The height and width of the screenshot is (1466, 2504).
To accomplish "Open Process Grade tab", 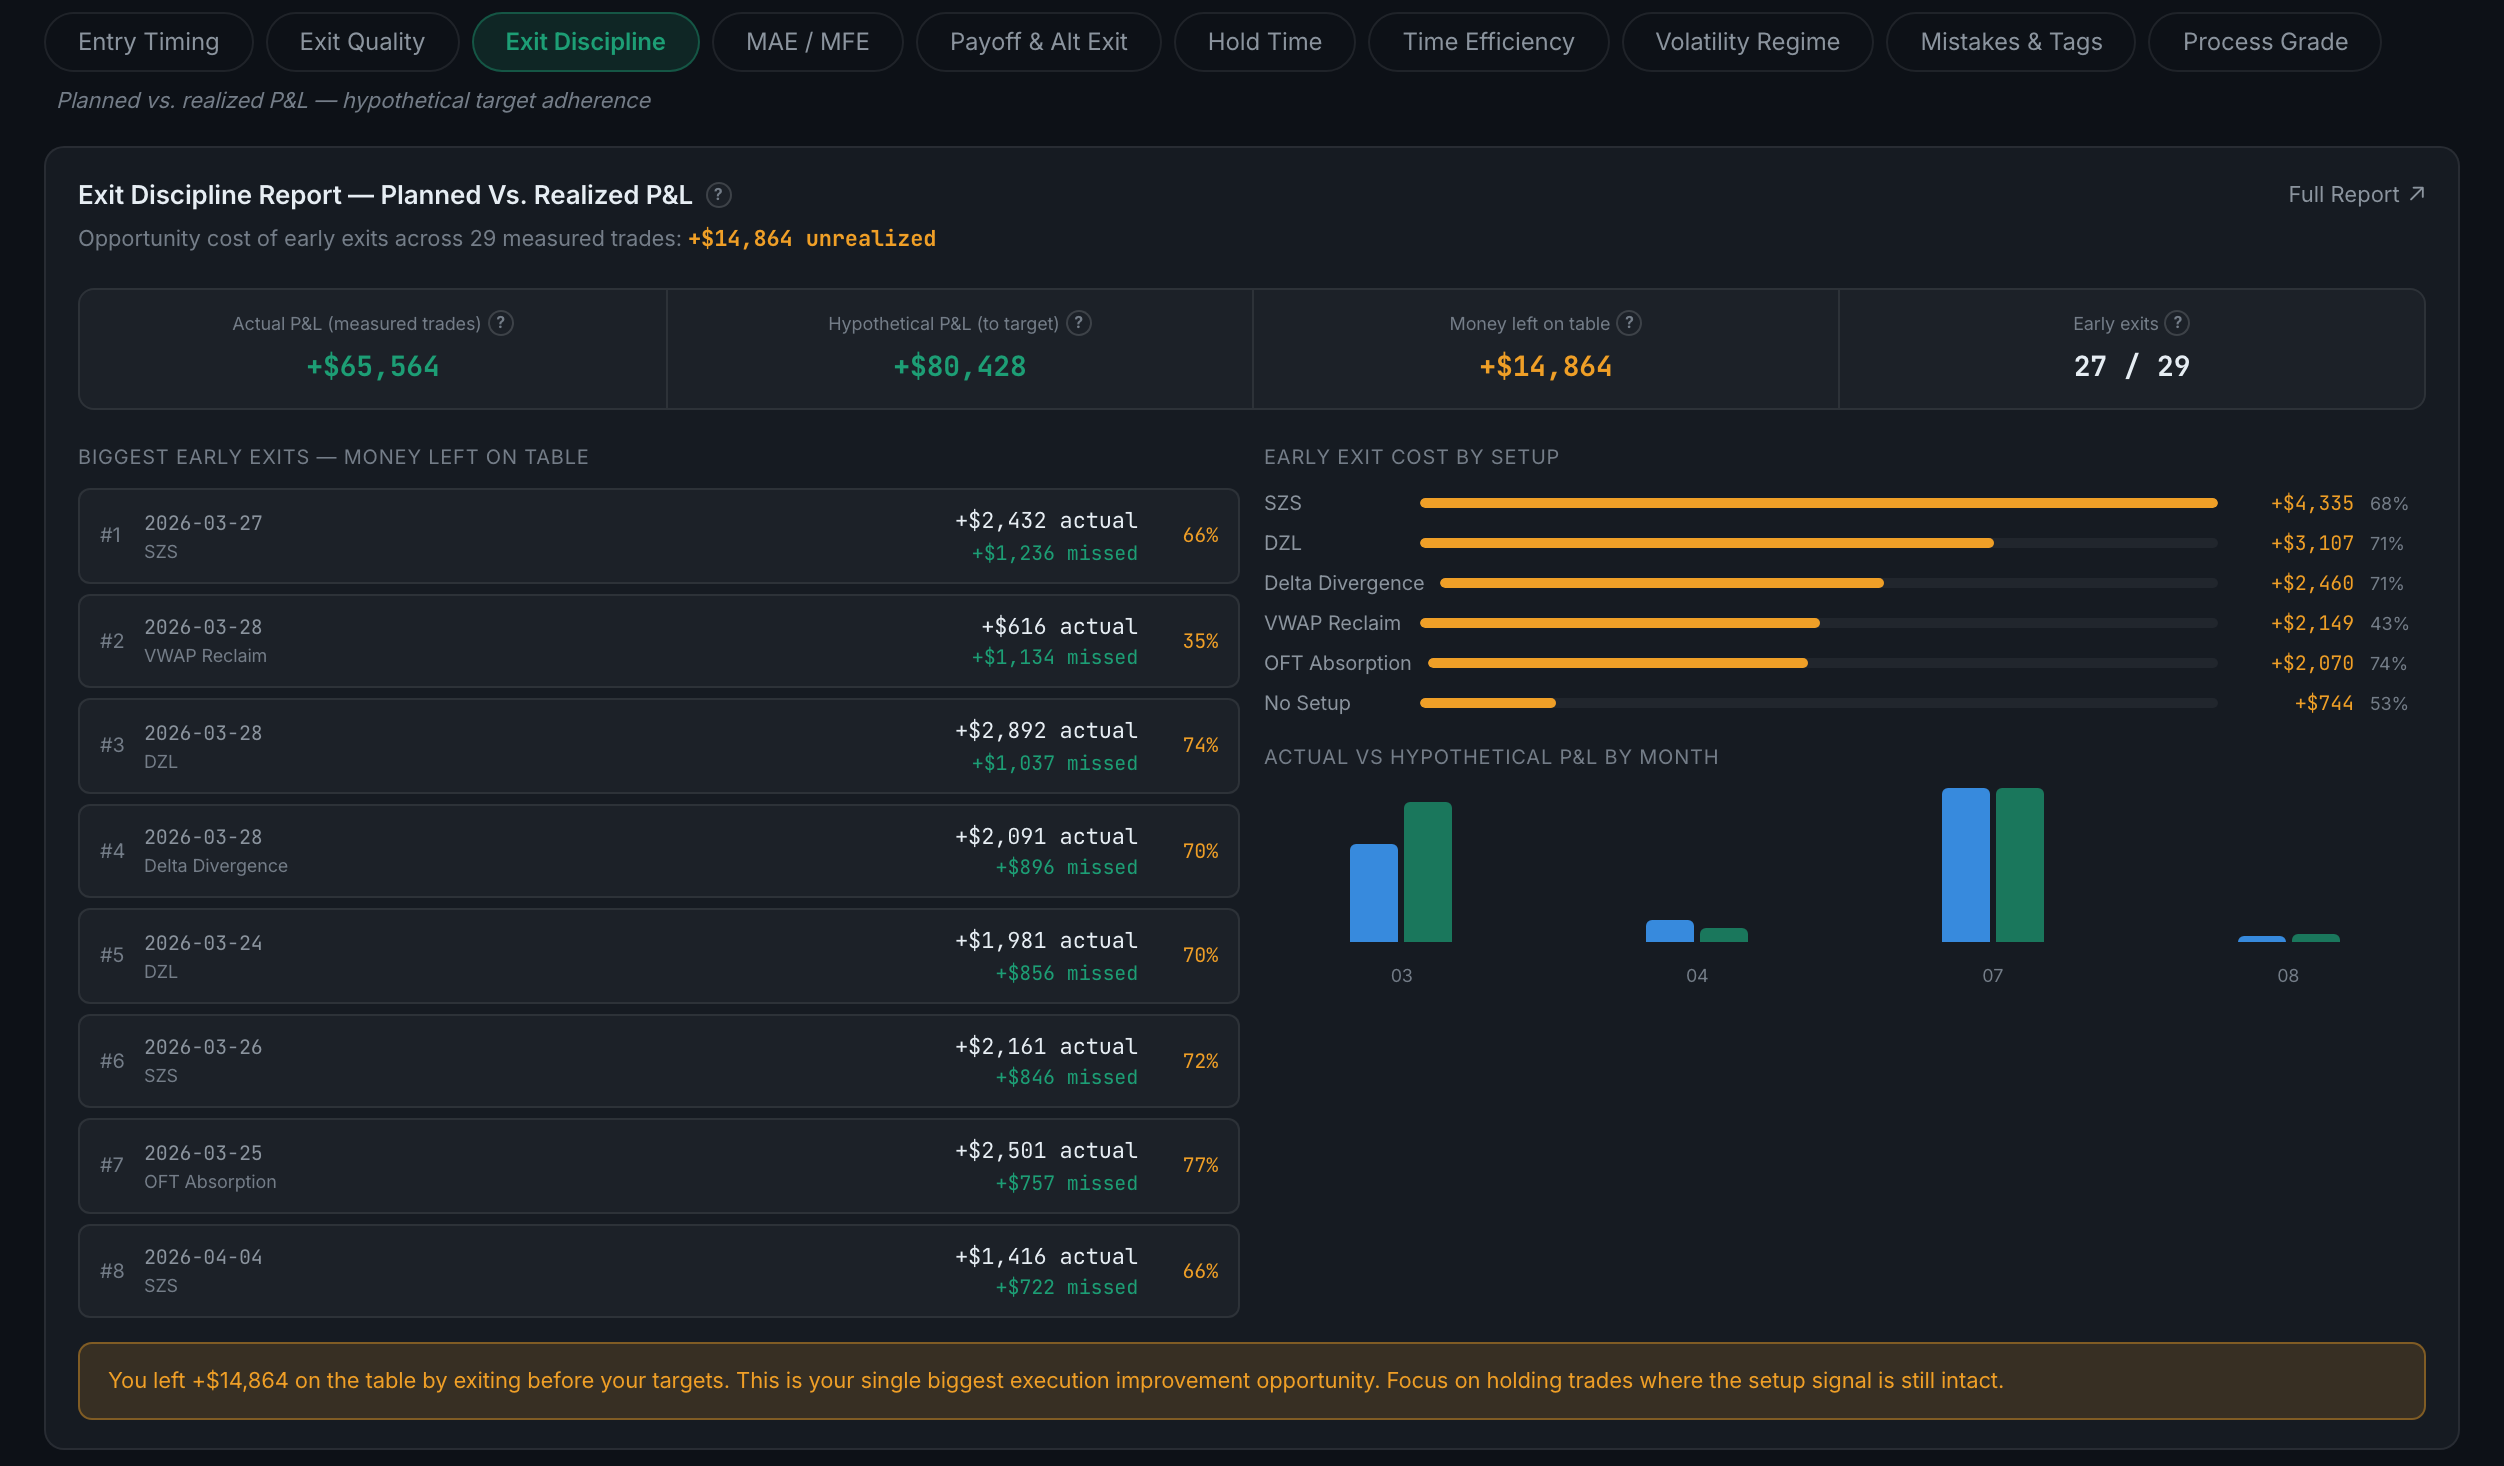I will click(2264, 42).
